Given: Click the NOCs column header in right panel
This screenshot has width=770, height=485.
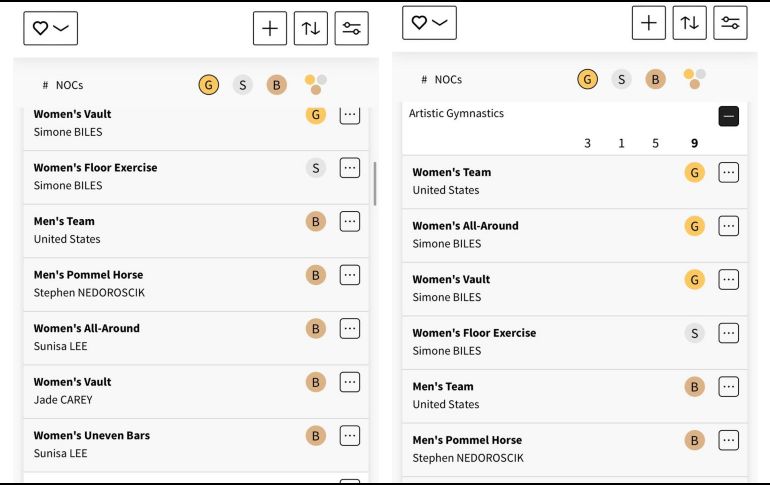Looking at the screenshot, I should (447, 80).
